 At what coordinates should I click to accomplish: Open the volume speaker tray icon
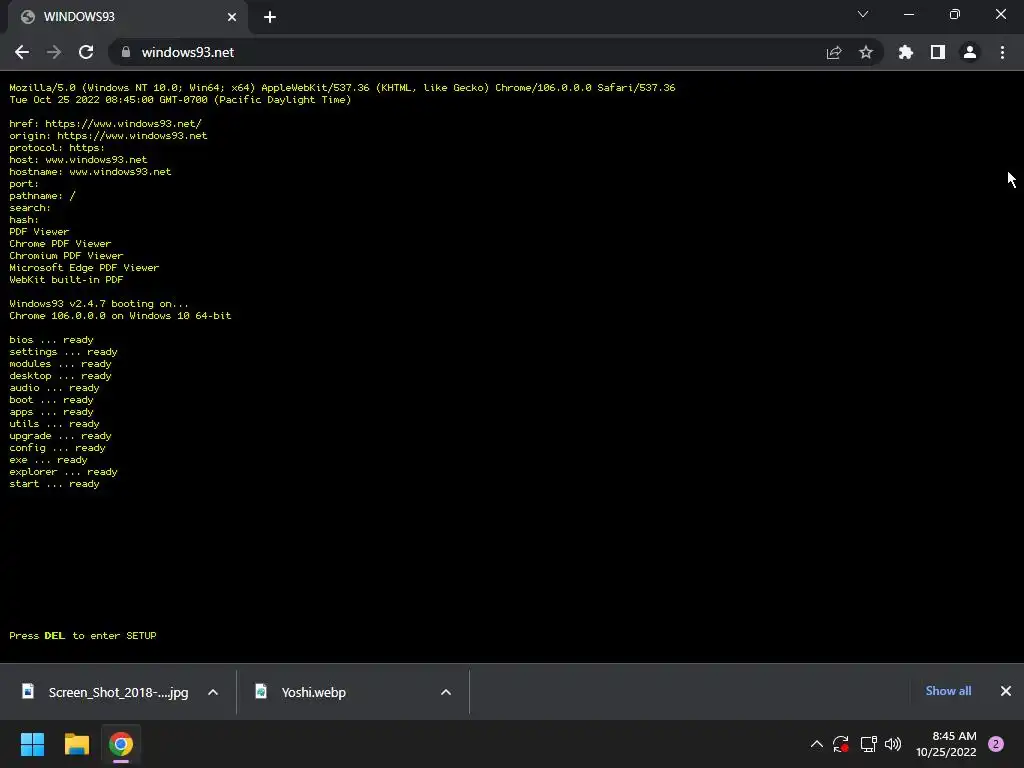click(x=893, y=744)
